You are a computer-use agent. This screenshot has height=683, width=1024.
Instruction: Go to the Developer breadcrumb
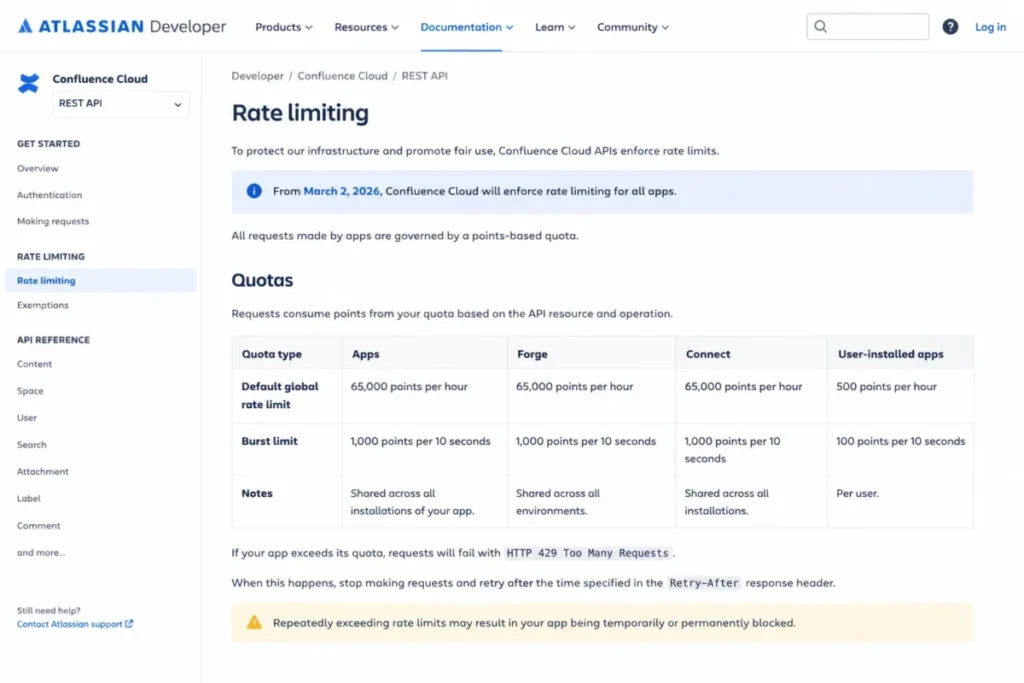click(257, 76)
